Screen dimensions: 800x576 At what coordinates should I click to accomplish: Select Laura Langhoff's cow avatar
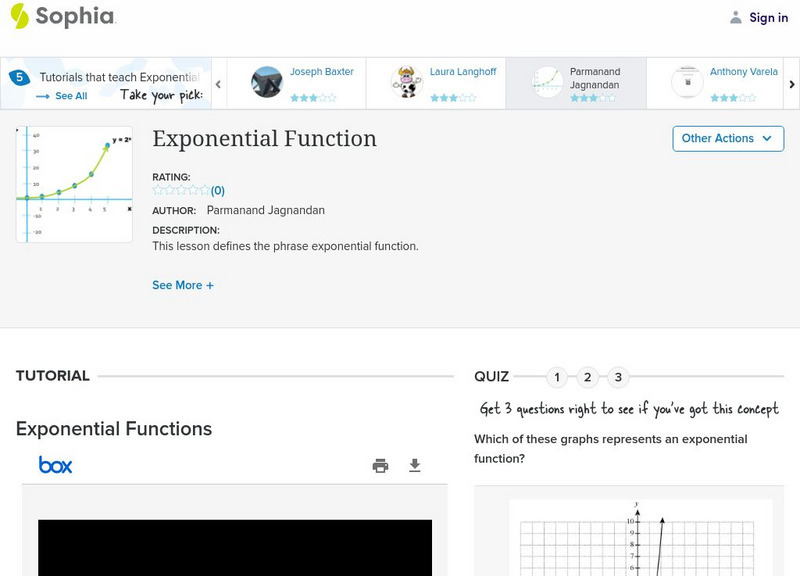406,82
